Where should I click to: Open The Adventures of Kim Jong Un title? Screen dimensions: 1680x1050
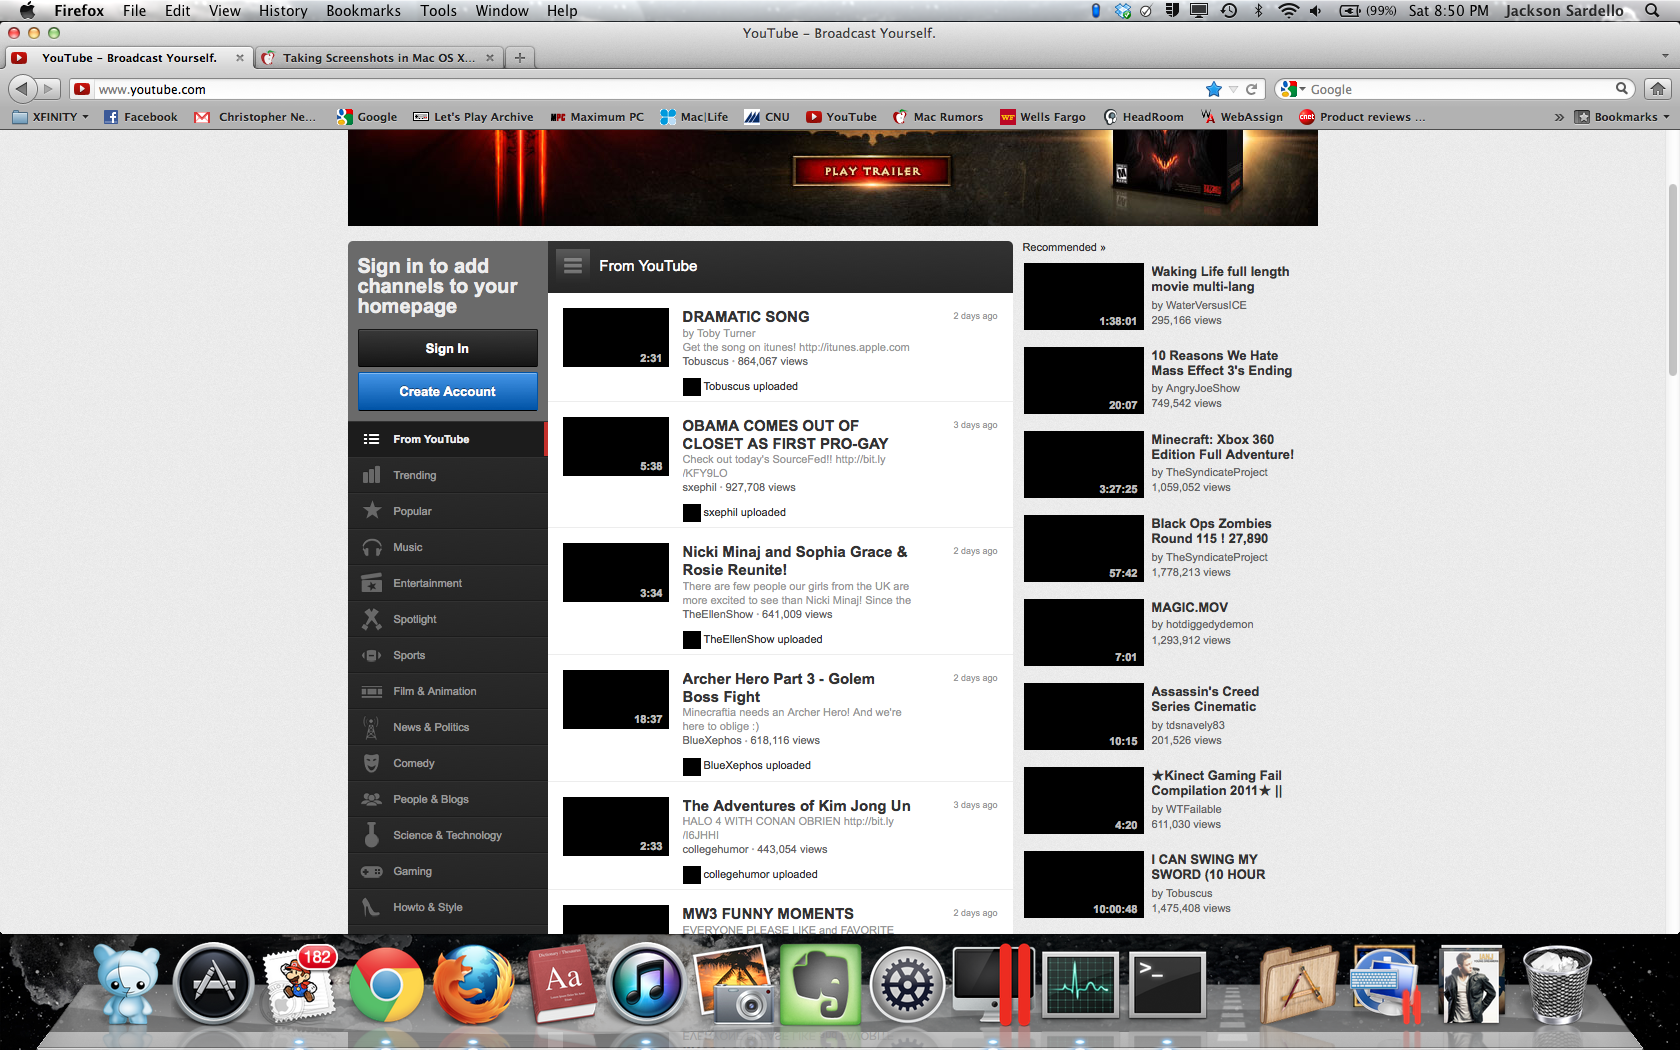click(796, 805)
